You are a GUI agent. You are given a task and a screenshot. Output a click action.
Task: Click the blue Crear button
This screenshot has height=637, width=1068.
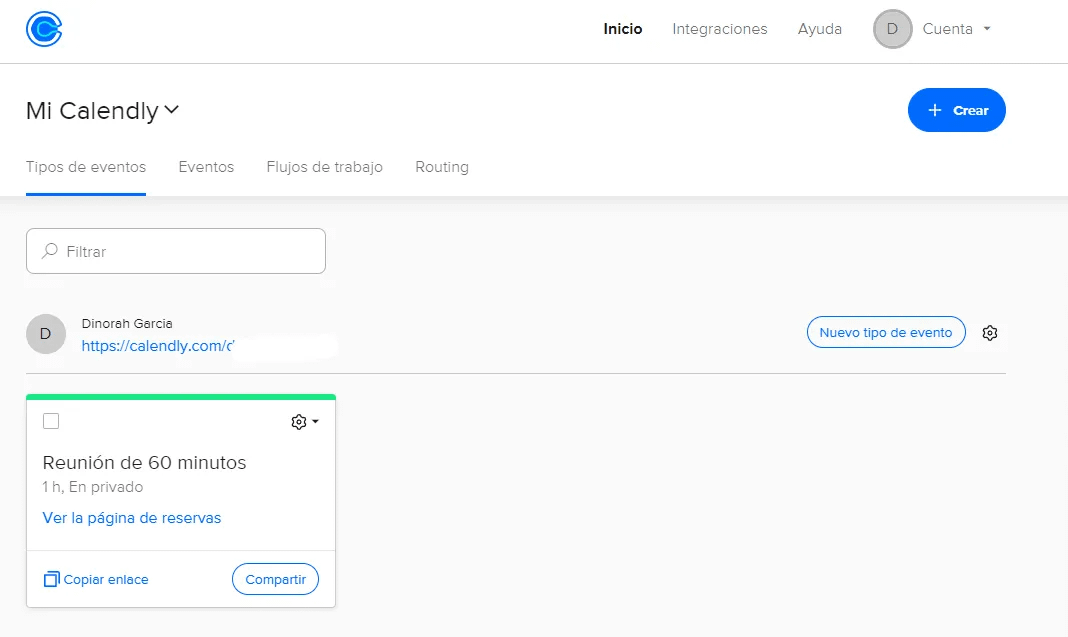[956, 110]
